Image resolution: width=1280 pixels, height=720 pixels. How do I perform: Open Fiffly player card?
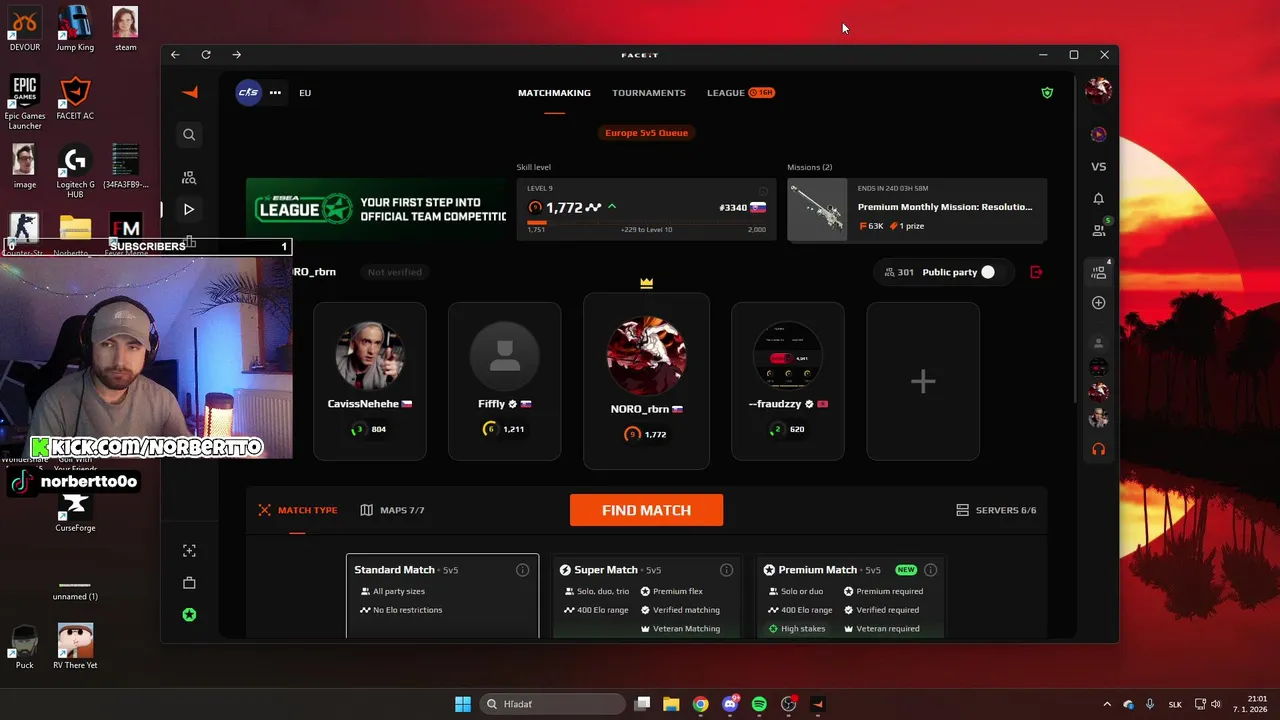pos(505,381)
